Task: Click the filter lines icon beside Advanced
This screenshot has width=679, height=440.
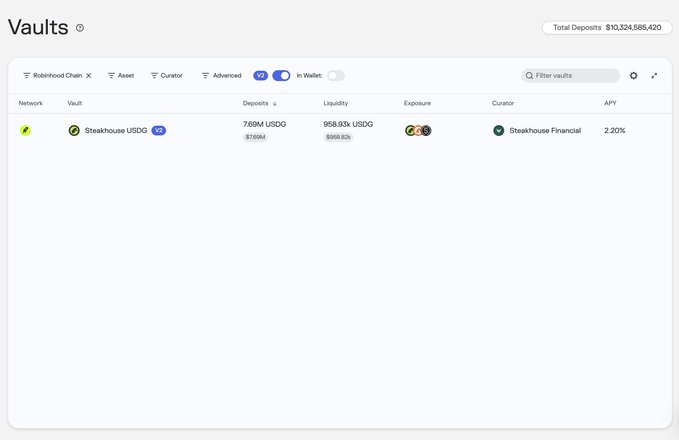Action: (x=205, y=75)
